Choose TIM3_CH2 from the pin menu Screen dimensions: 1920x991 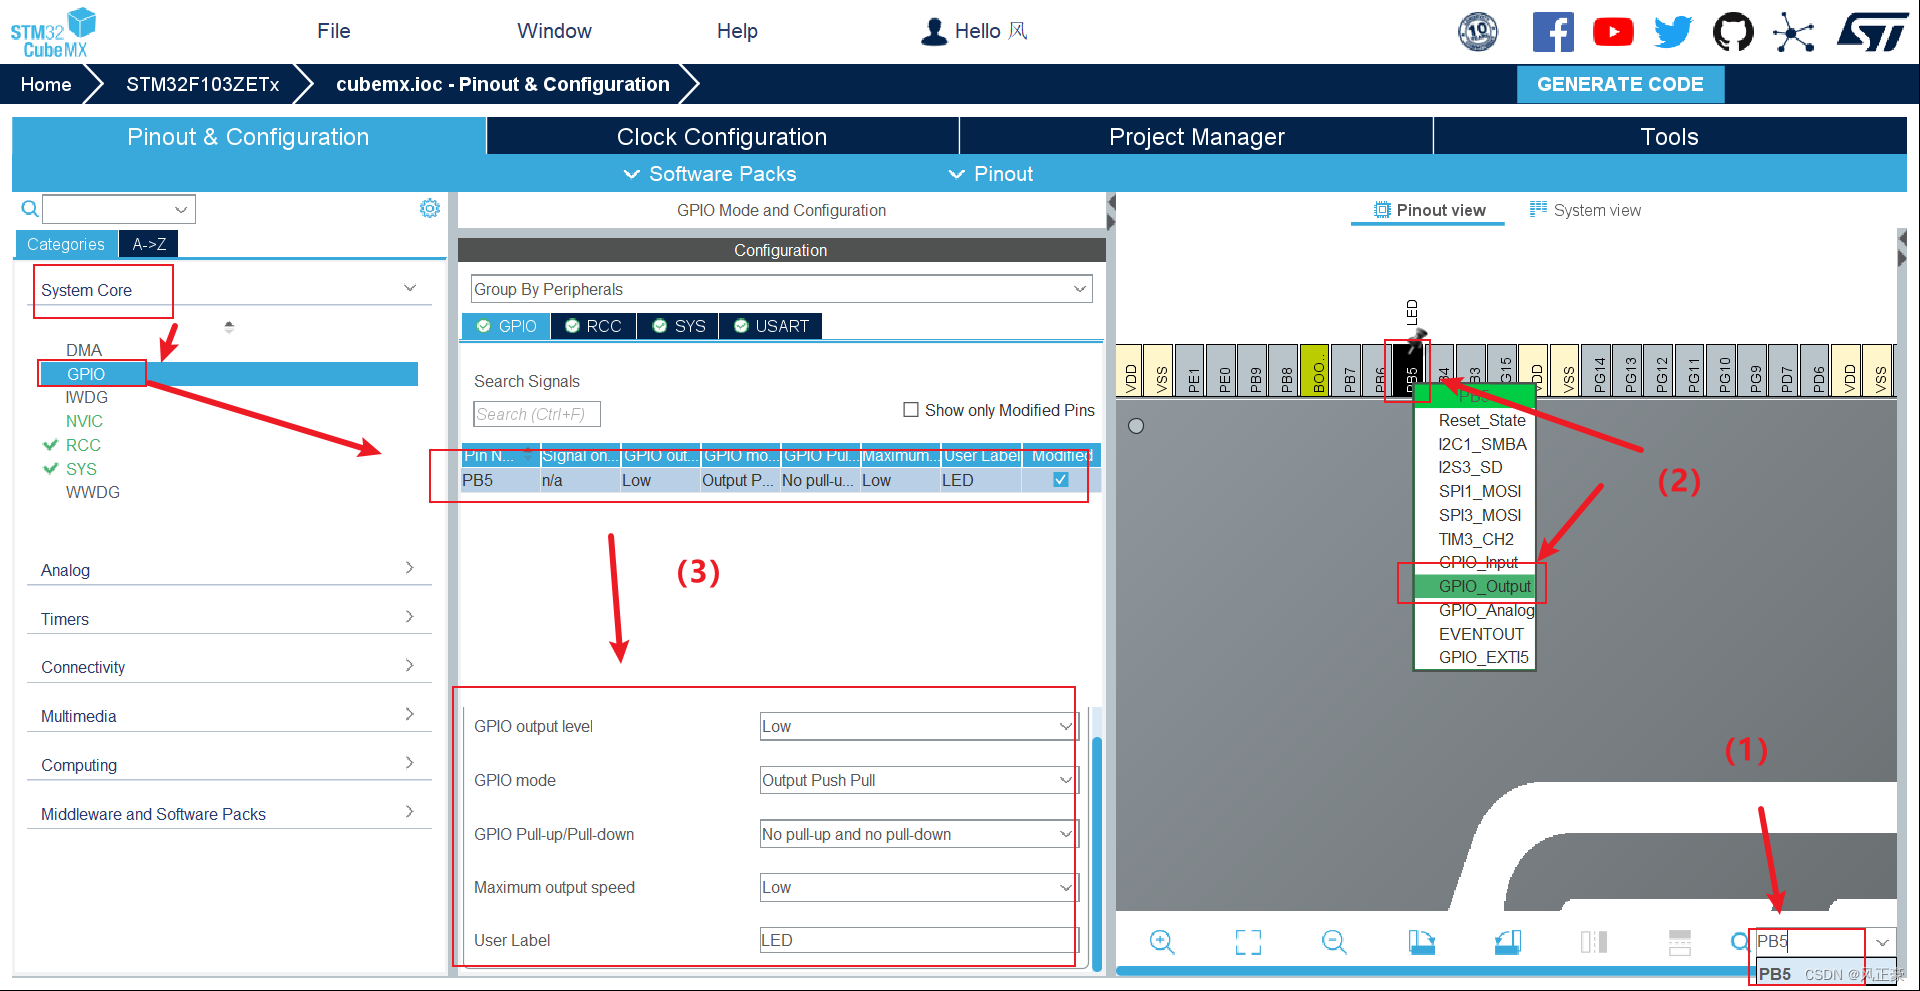click(1475, 539)
